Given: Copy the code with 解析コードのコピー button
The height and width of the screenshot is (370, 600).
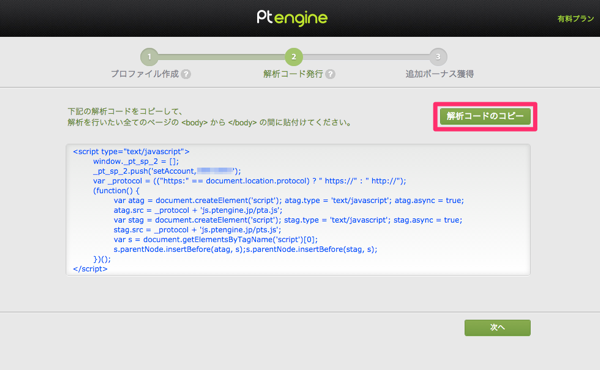Looking at the screenshot, I should pyautogui.click(x=485, y=116).
